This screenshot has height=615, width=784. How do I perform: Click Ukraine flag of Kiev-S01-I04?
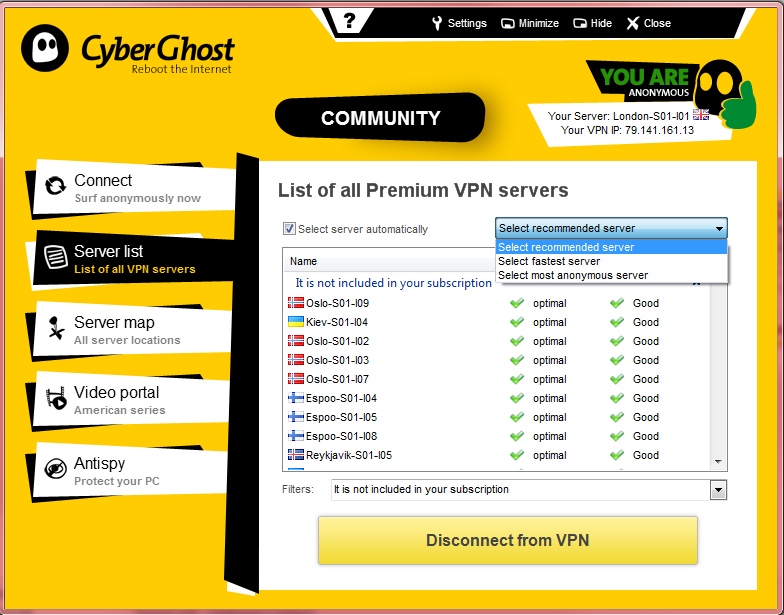(x=296, y=322)
